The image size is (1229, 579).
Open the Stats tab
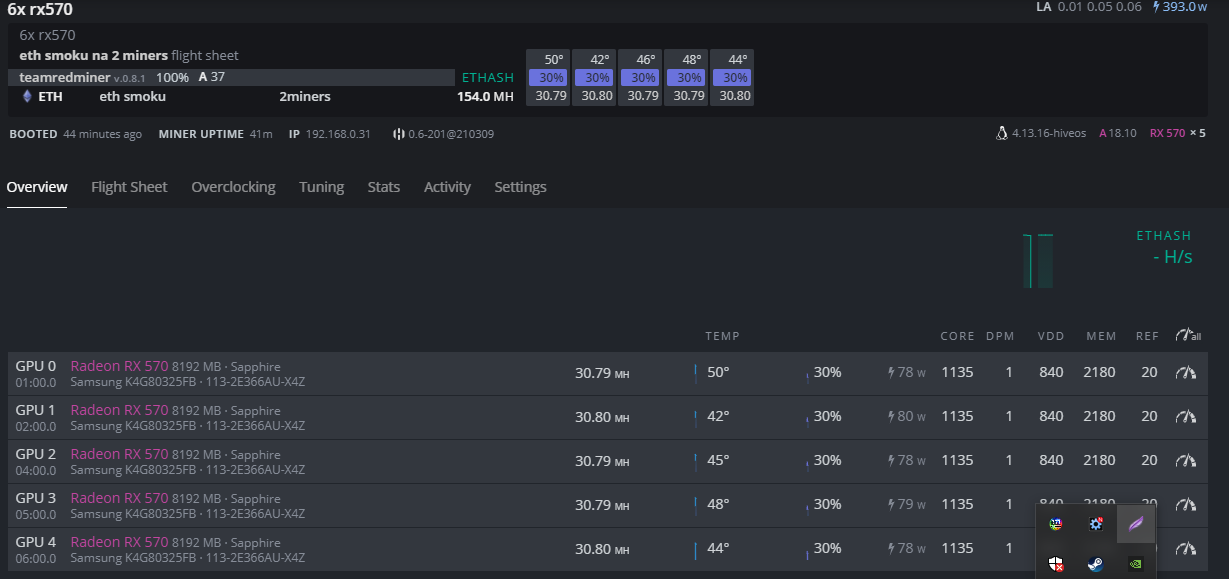(x=383, y=187)
